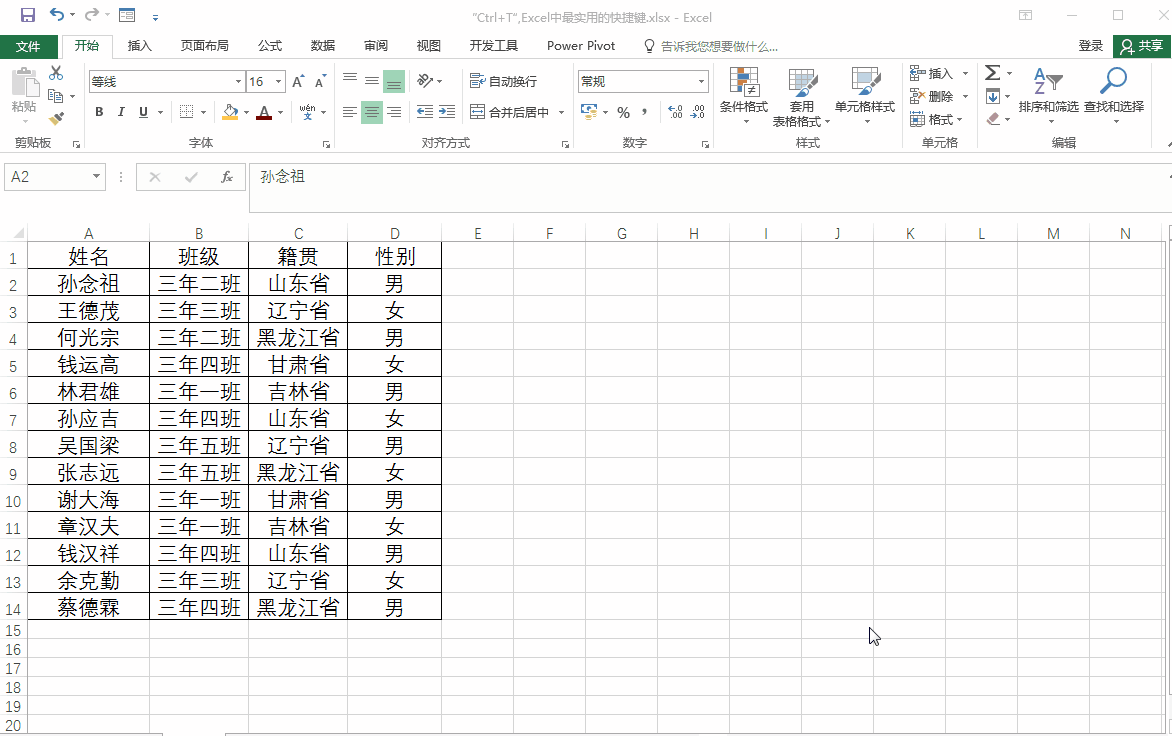The height and width of the screenshot is (736, 1172).
Task: Click the AutoSum sigma icon
Action: 993,72
